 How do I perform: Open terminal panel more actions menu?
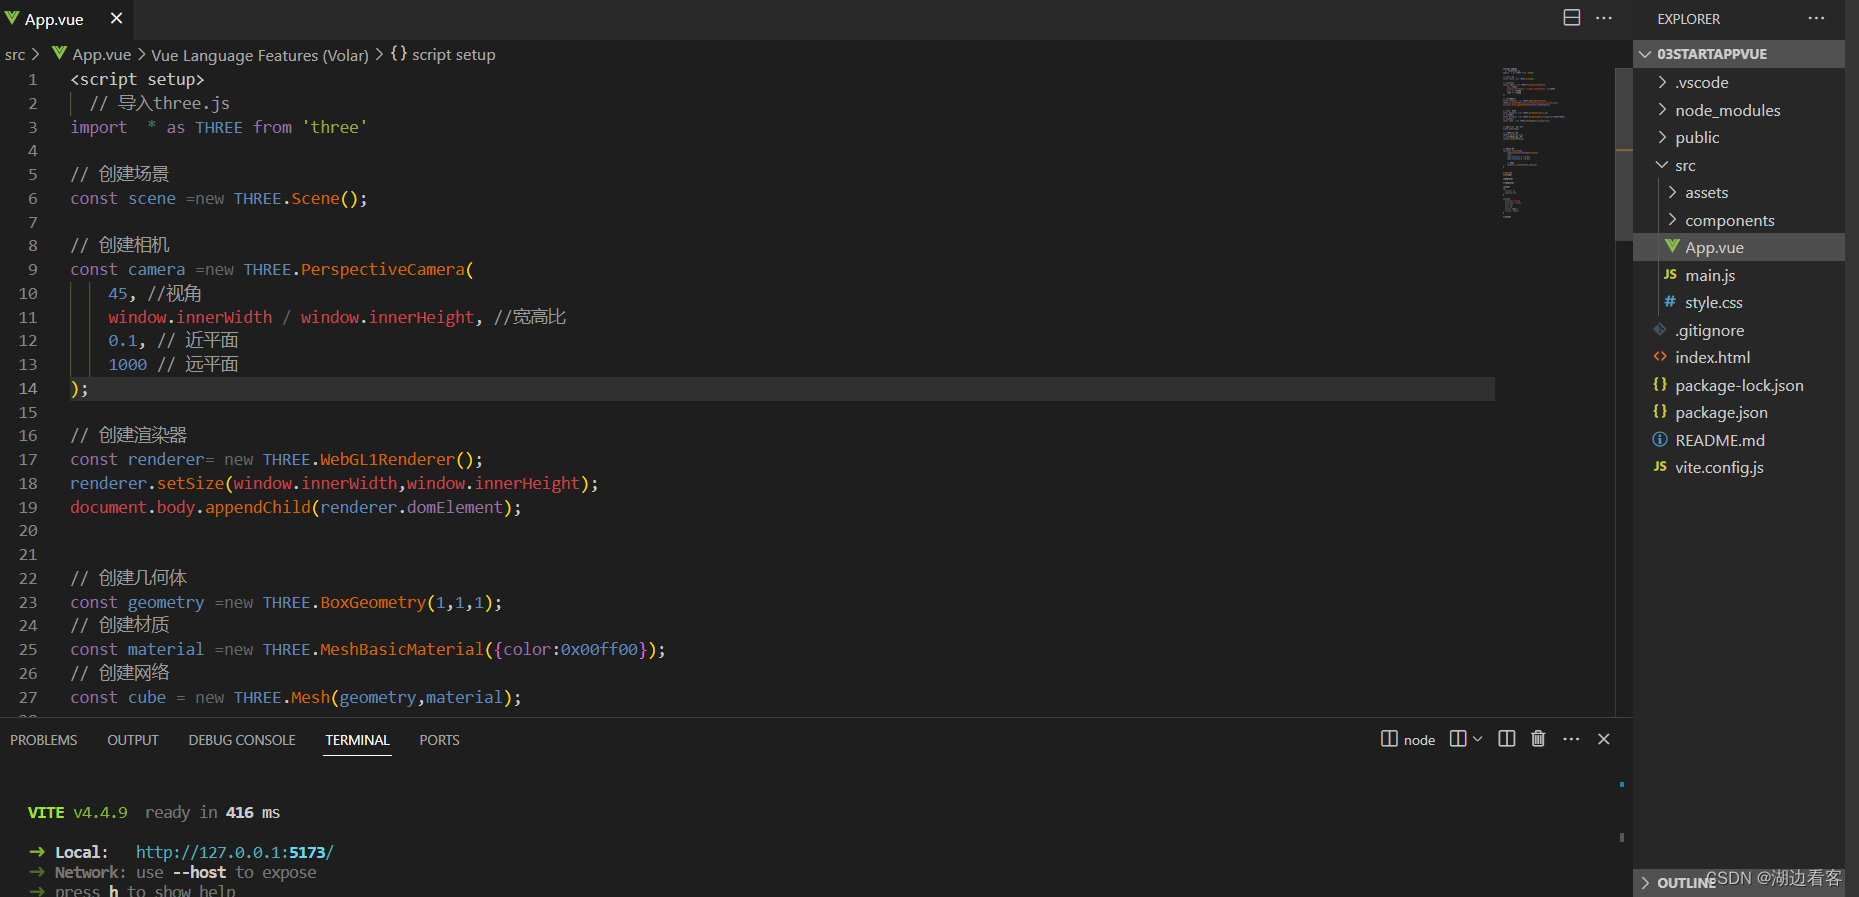pyautogui.click(x=1571, y=739)
